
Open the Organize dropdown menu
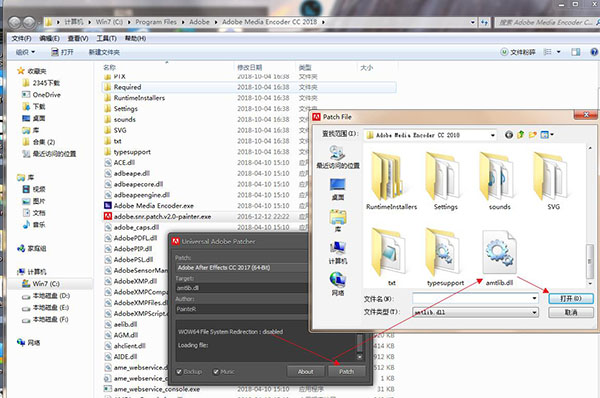point(25,52)
